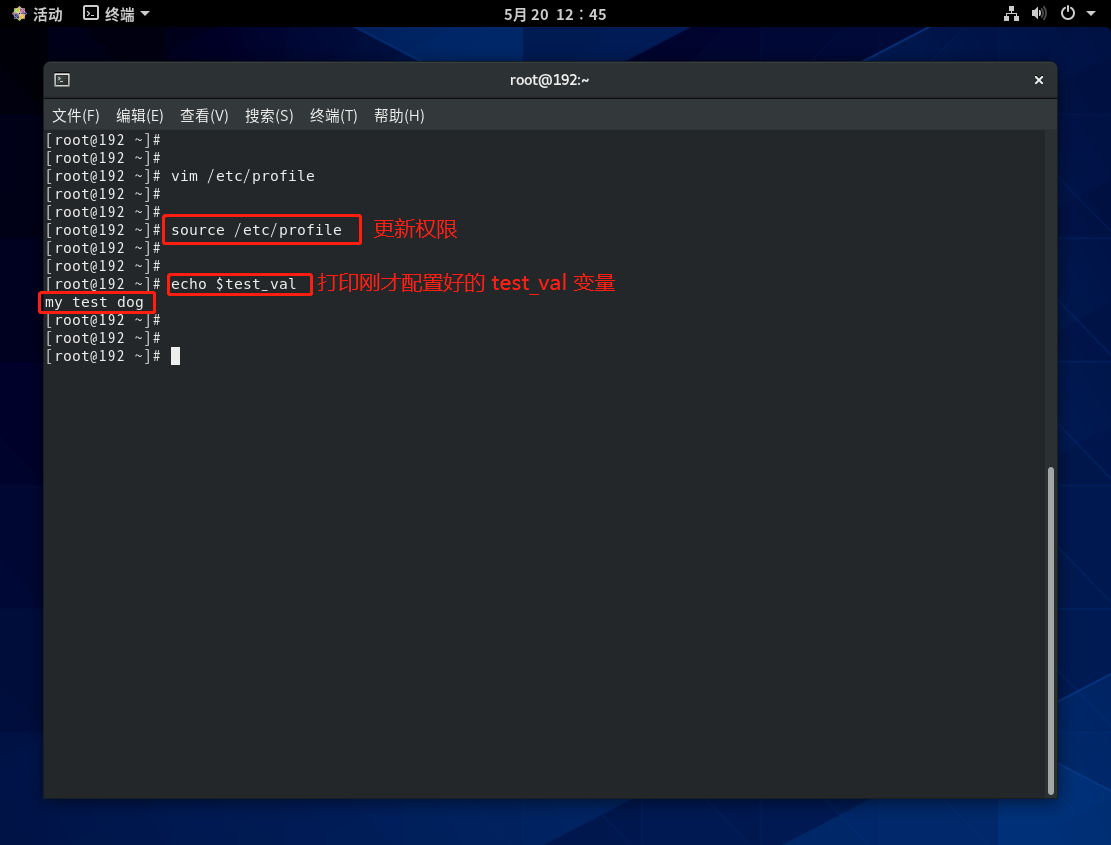Click the power icon in top bar
The height and width of the screenshot is (845, 1111).
(x=1067, y=14)
